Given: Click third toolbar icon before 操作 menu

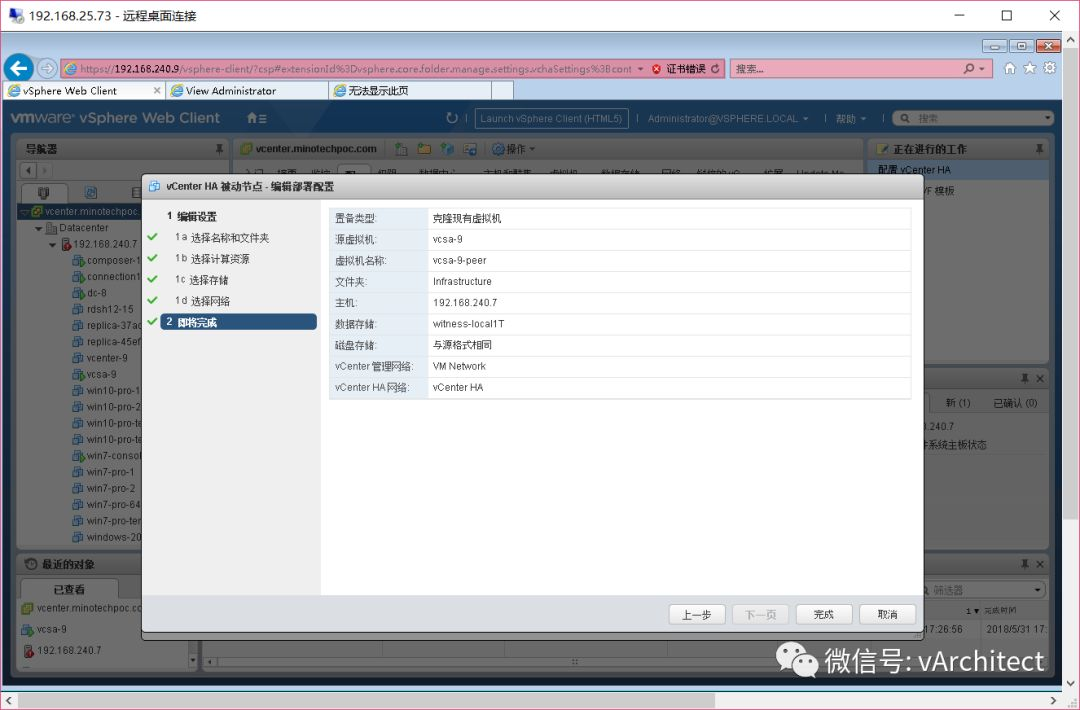Looking at the screenshot, I should pos(447,149).
